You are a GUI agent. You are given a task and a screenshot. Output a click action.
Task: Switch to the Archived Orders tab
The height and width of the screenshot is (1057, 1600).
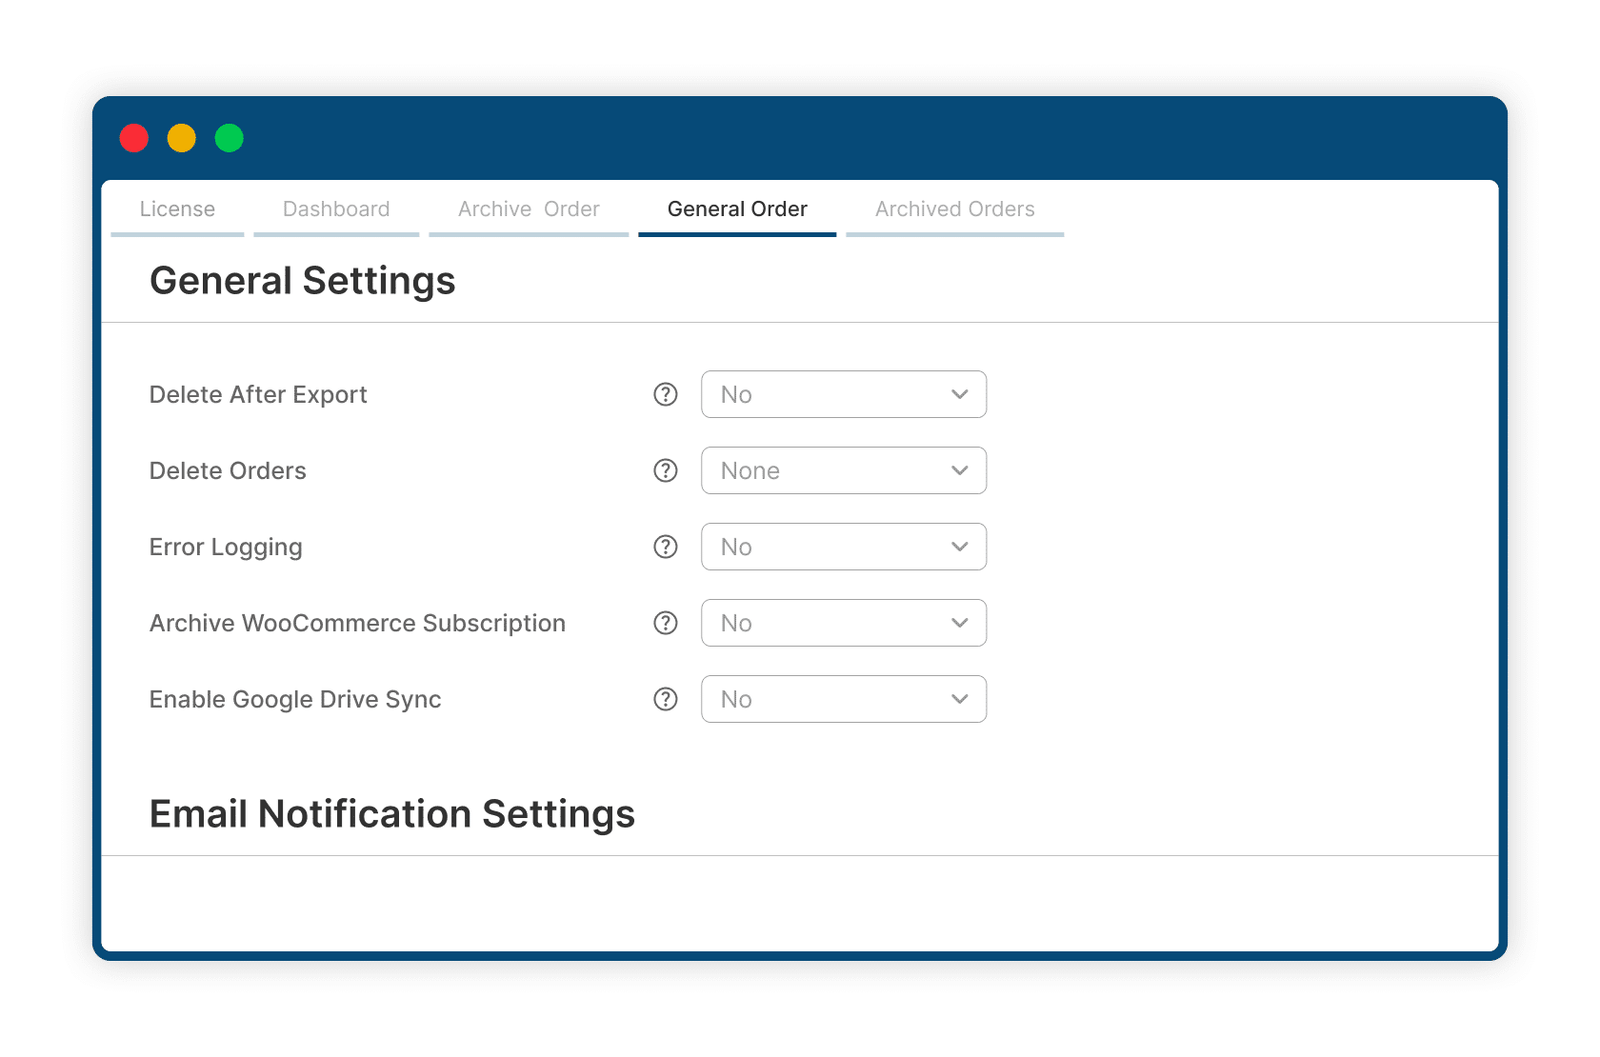[x=955, y=210]
